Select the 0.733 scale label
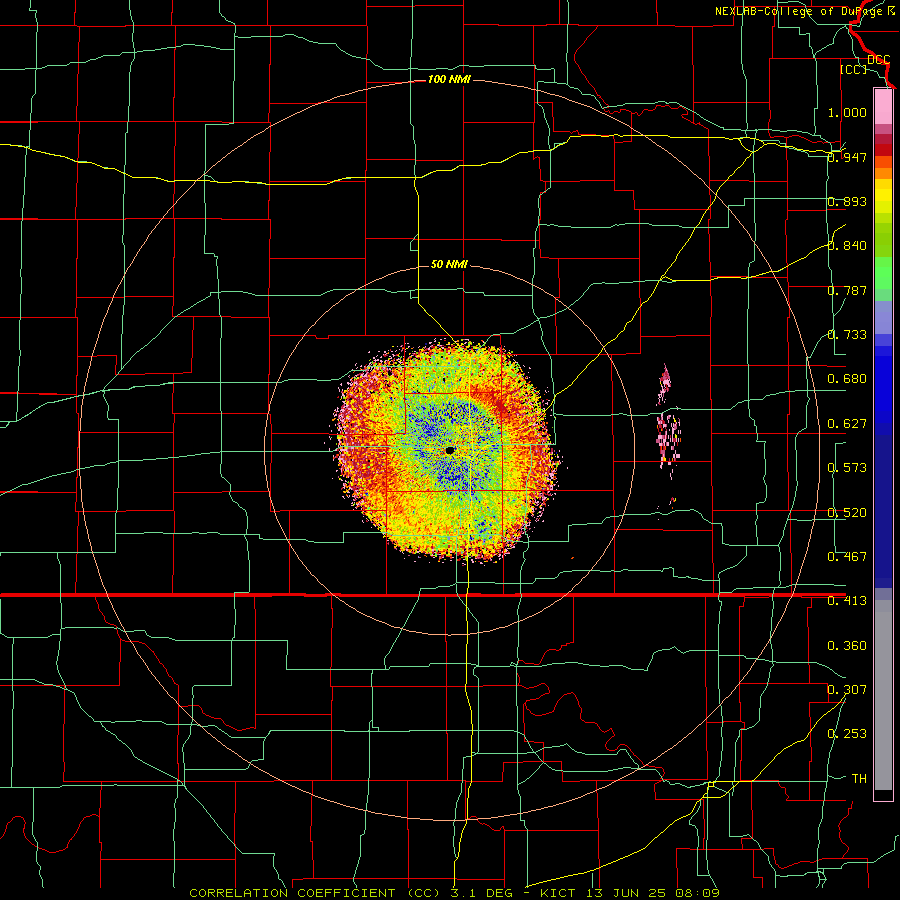This screenshot has width=900, height=900. point(847,335)
